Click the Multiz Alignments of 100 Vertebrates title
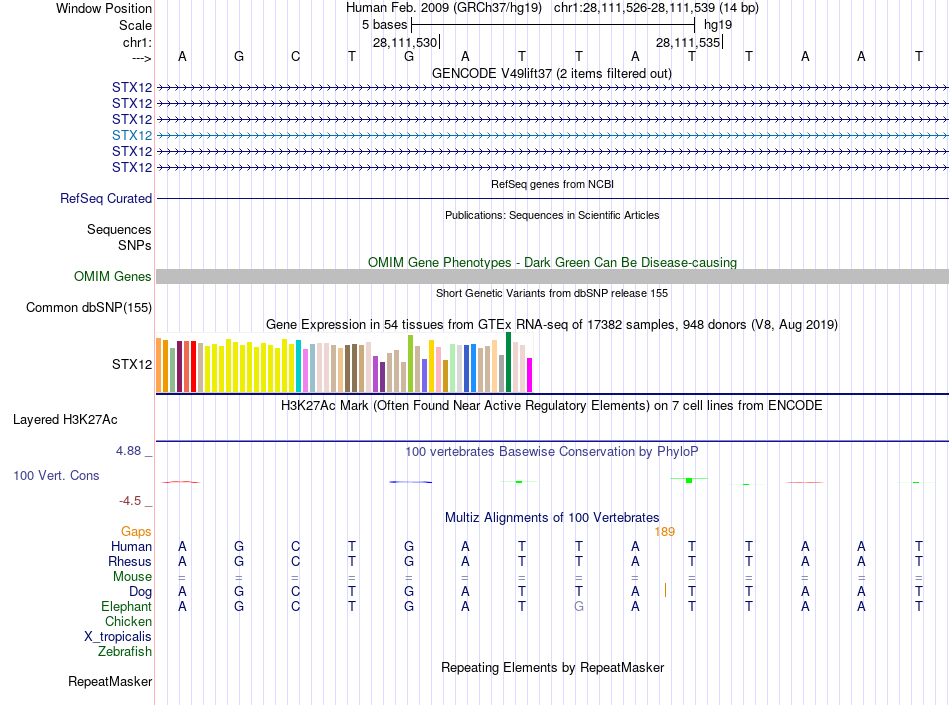 pyautogui.click(x=552, y=517)
